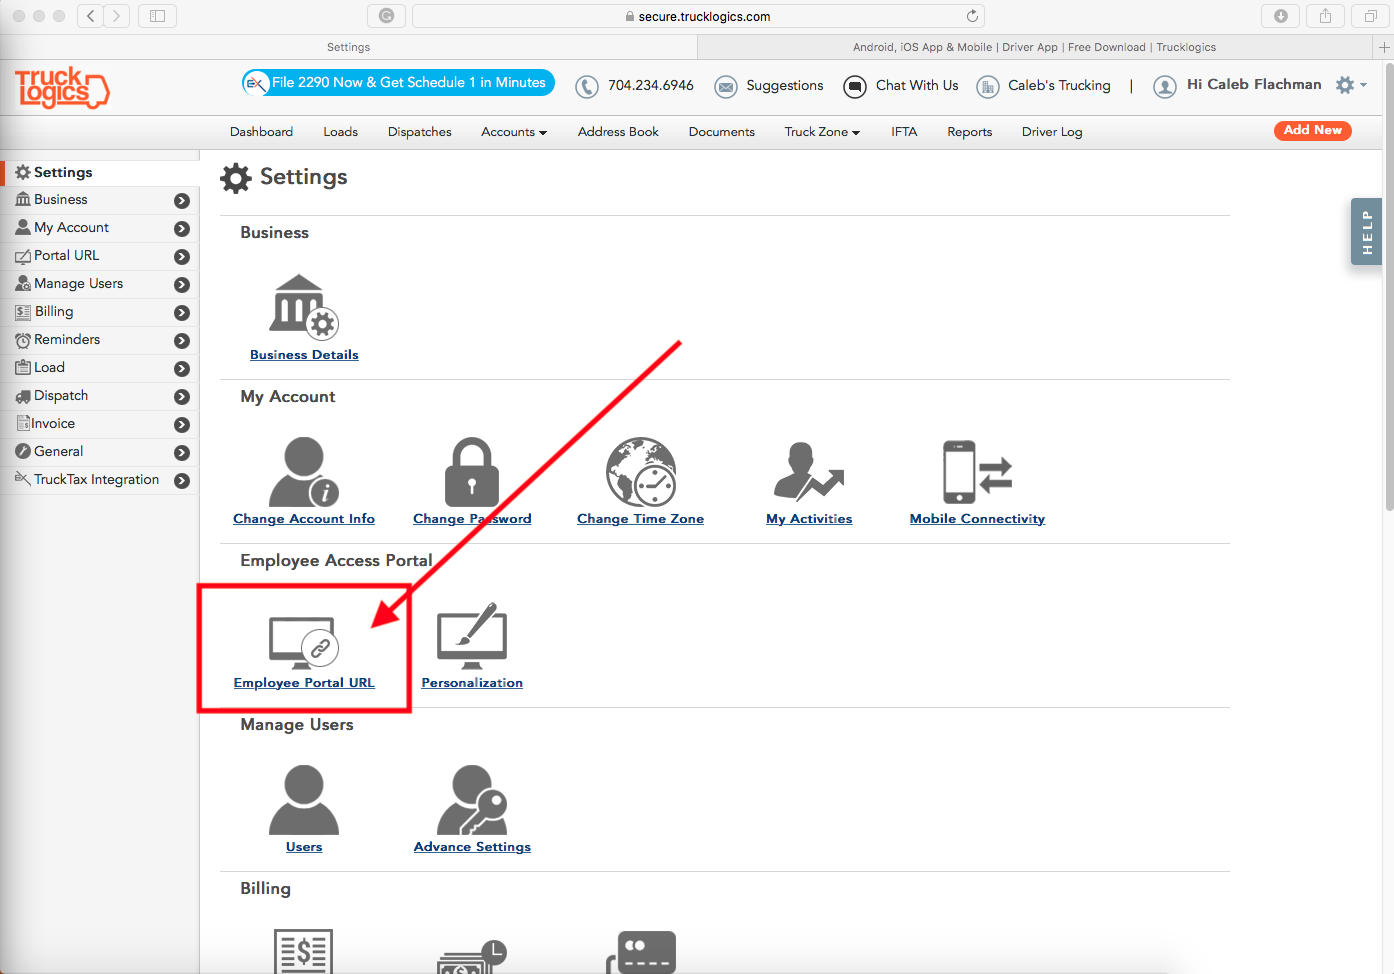Open the Driver Log menu
Screen dimensions: 1394x974
click(x=1052, y=132)
